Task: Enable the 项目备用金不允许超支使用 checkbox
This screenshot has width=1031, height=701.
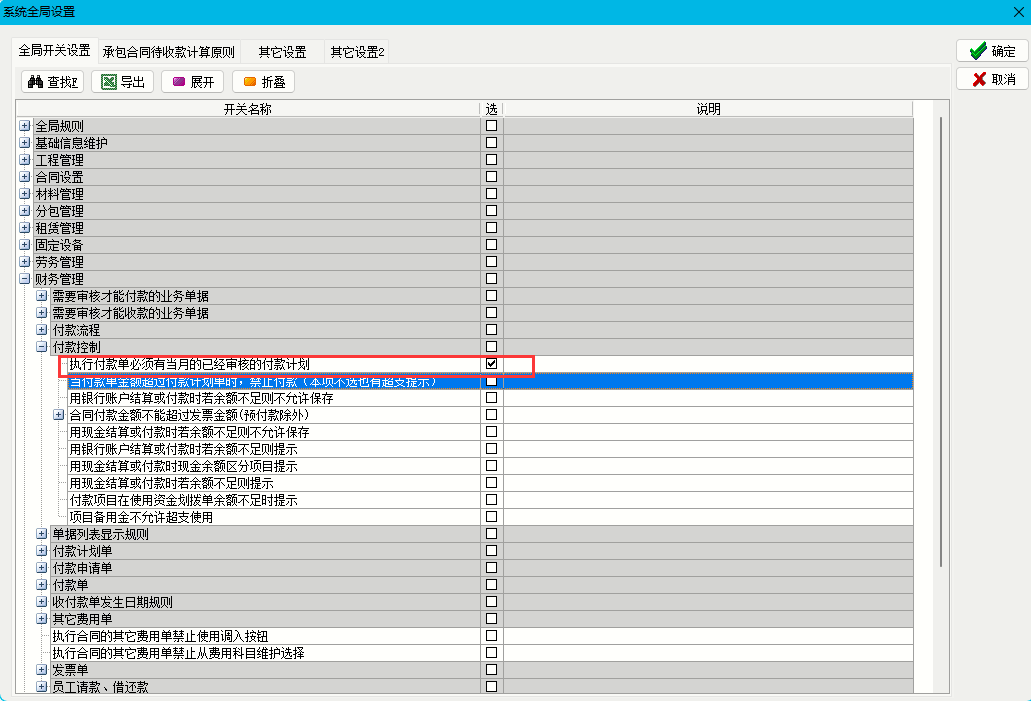Action: (491, 517)
